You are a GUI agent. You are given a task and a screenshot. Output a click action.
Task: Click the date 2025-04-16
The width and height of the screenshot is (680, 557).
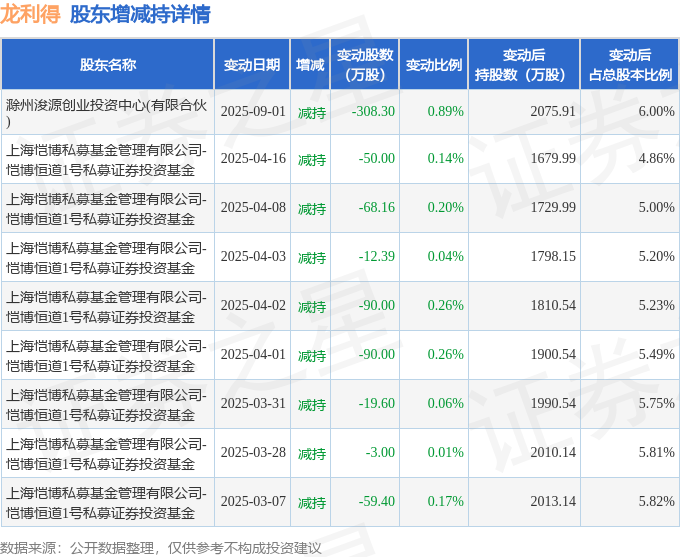[253, 158]
